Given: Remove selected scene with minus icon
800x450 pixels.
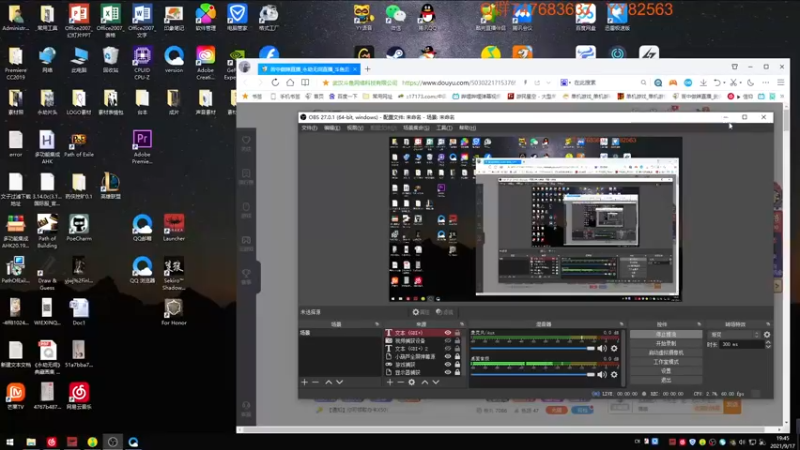Looking at the screenshot, I should (315, 382).
